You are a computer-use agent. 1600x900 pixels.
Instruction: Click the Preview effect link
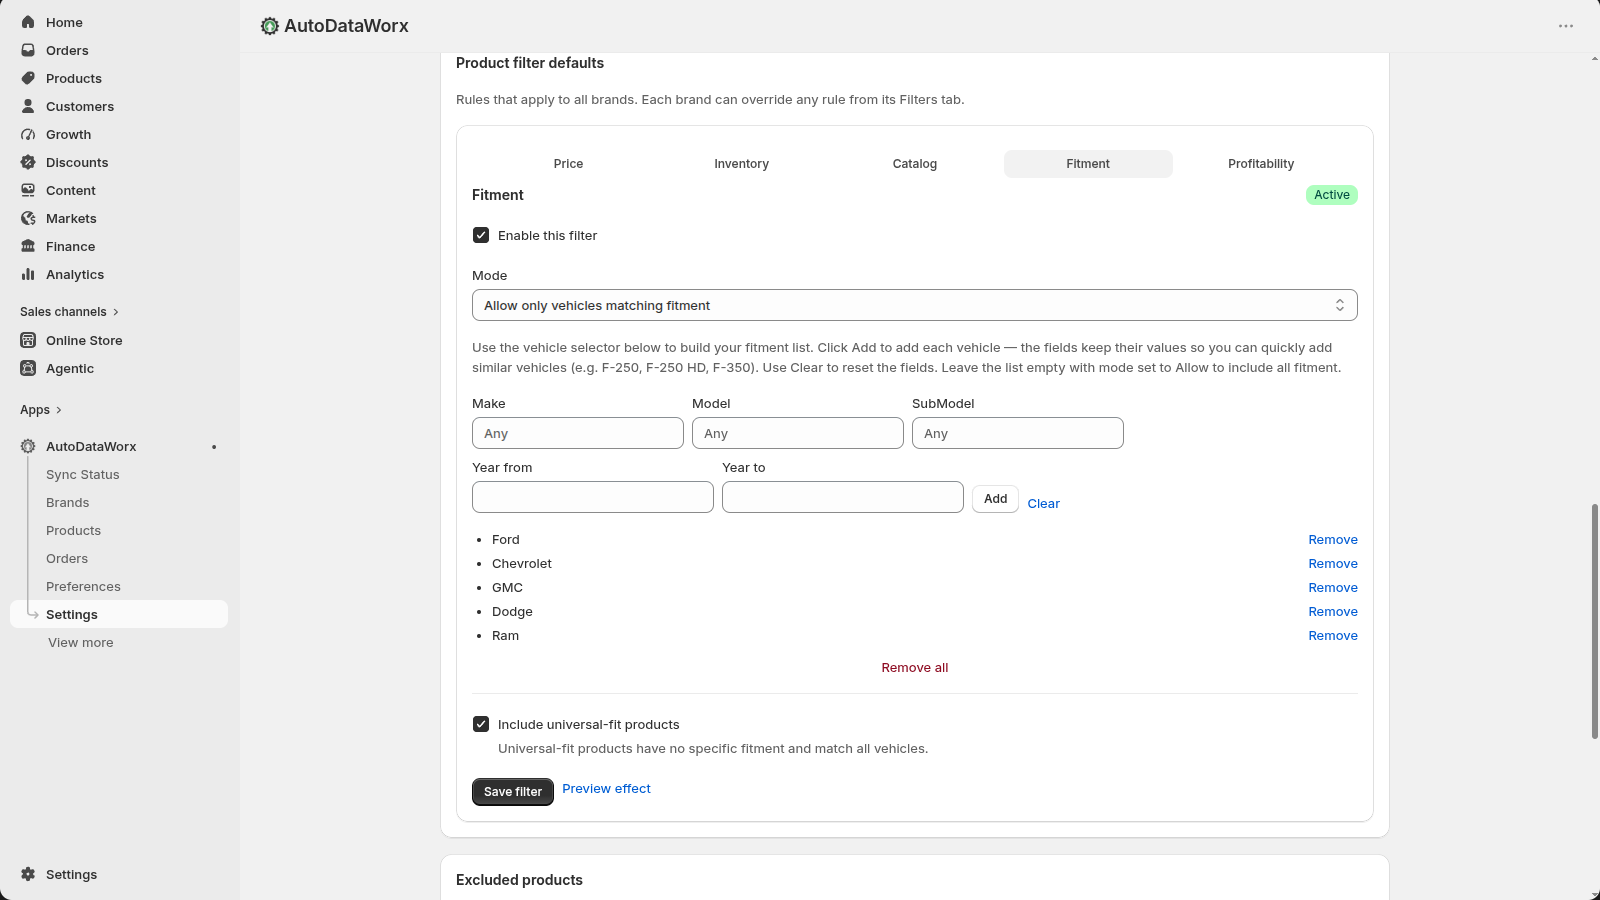[606, 789]
